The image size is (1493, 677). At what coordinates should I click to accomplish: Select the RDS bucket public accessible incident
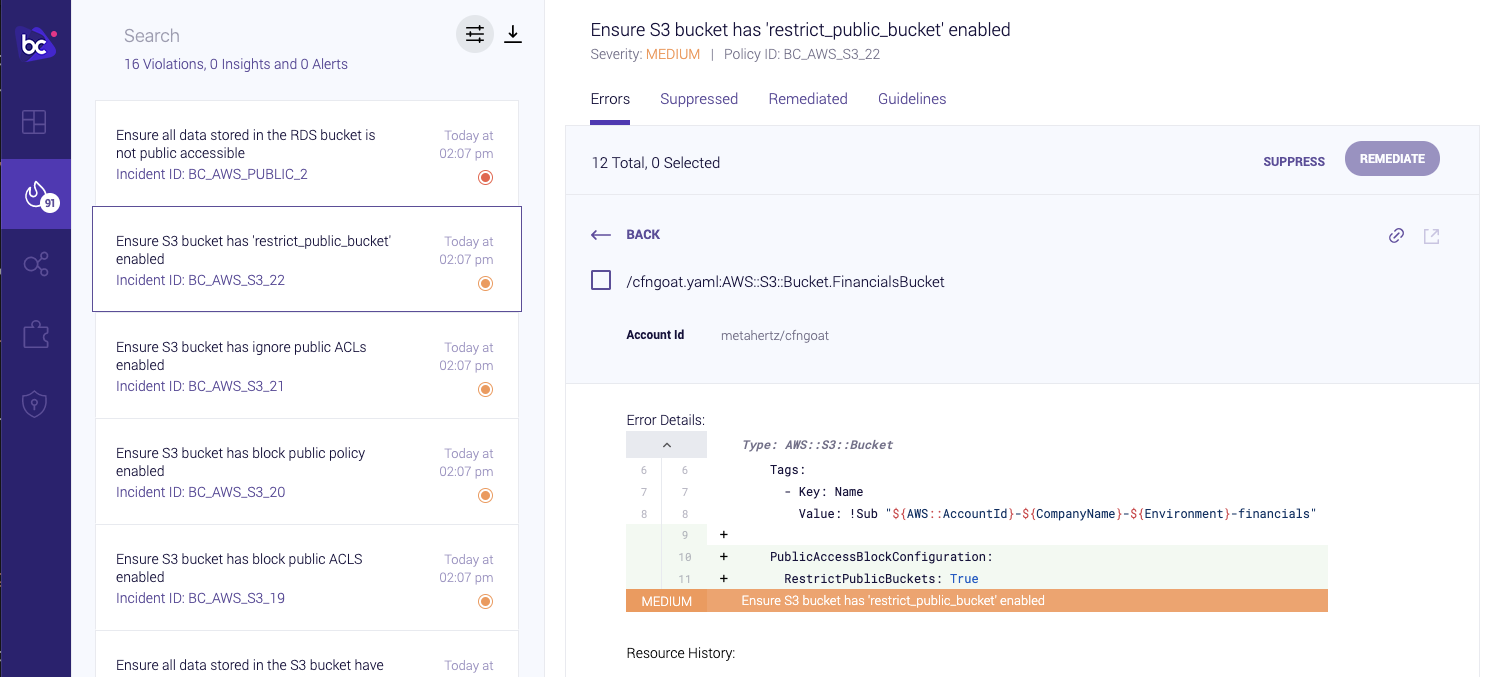[307, 153]
